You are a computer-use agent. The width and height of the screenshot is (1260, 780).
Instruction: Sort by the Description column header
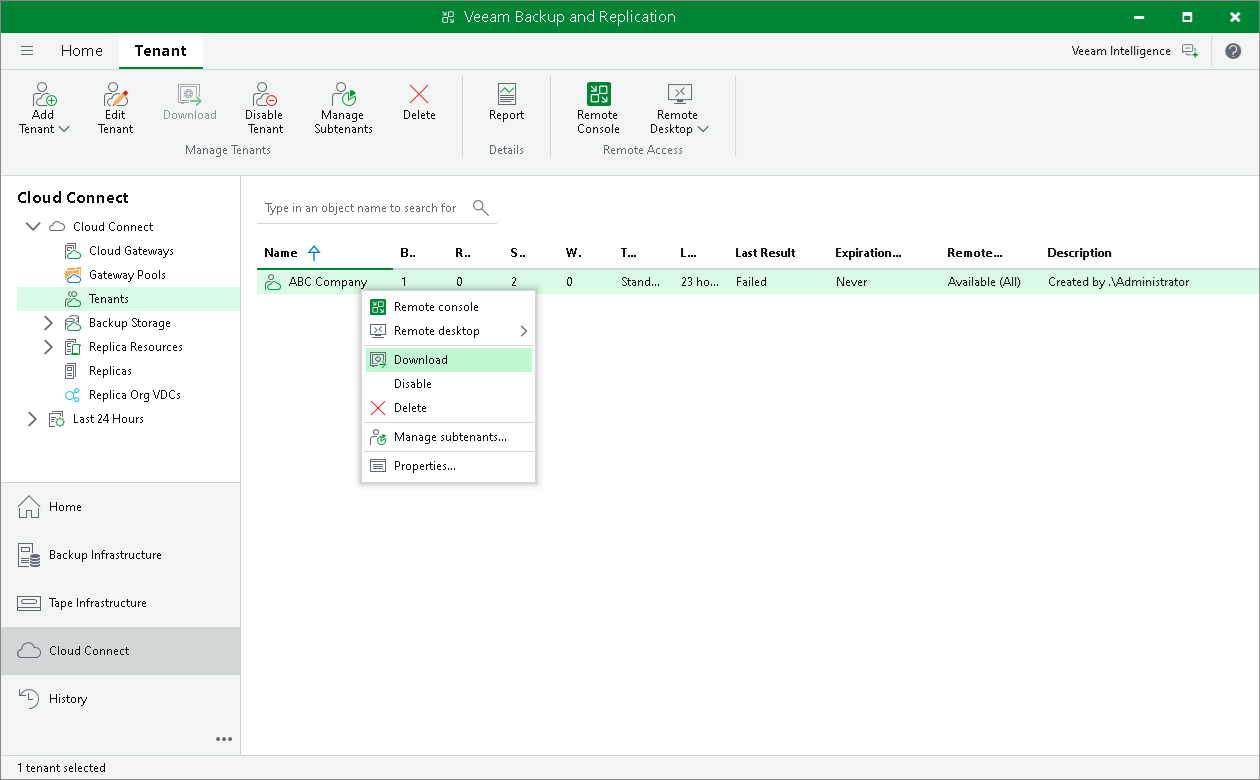(1079, 253)
